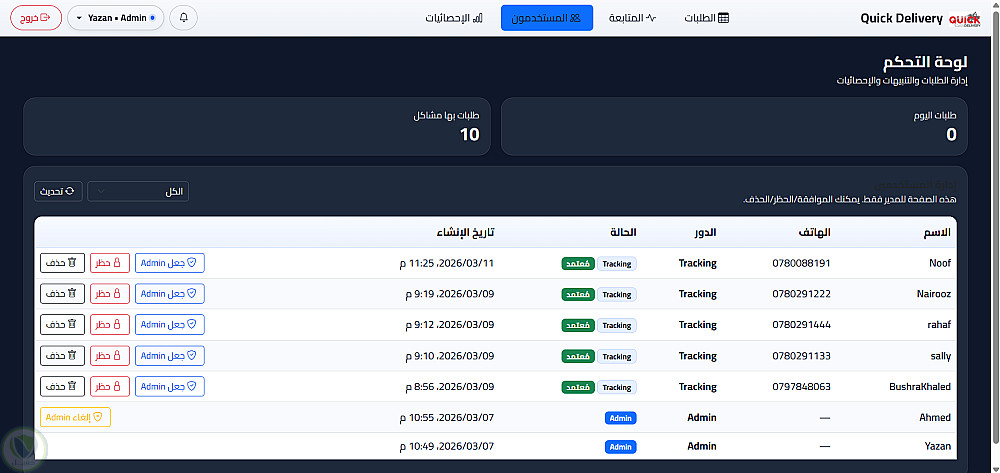Click the name BushraKhaled
The image size is (1000, 473).
pos(920,386)
